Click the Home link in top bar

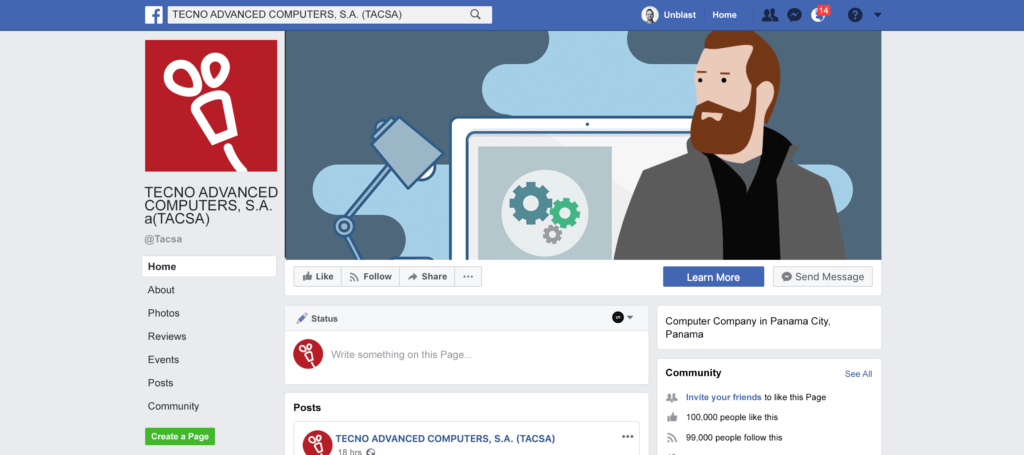[x=724, y=15]
